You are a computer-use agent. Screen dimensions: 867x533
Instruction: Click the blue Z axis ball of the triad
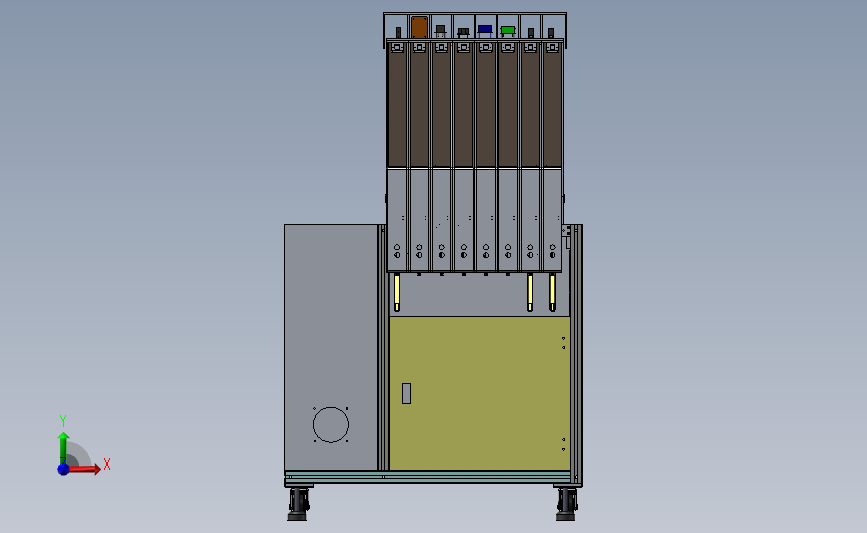point(63,469)
